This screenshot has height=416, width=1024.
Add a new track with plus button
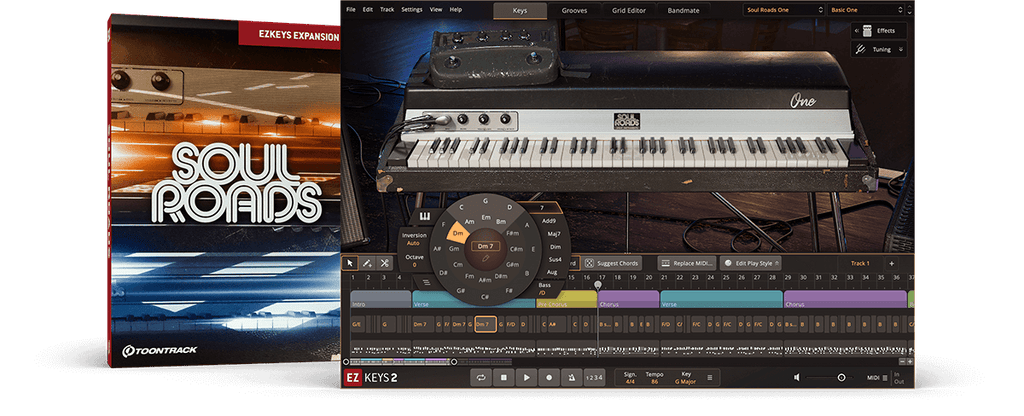891,263
